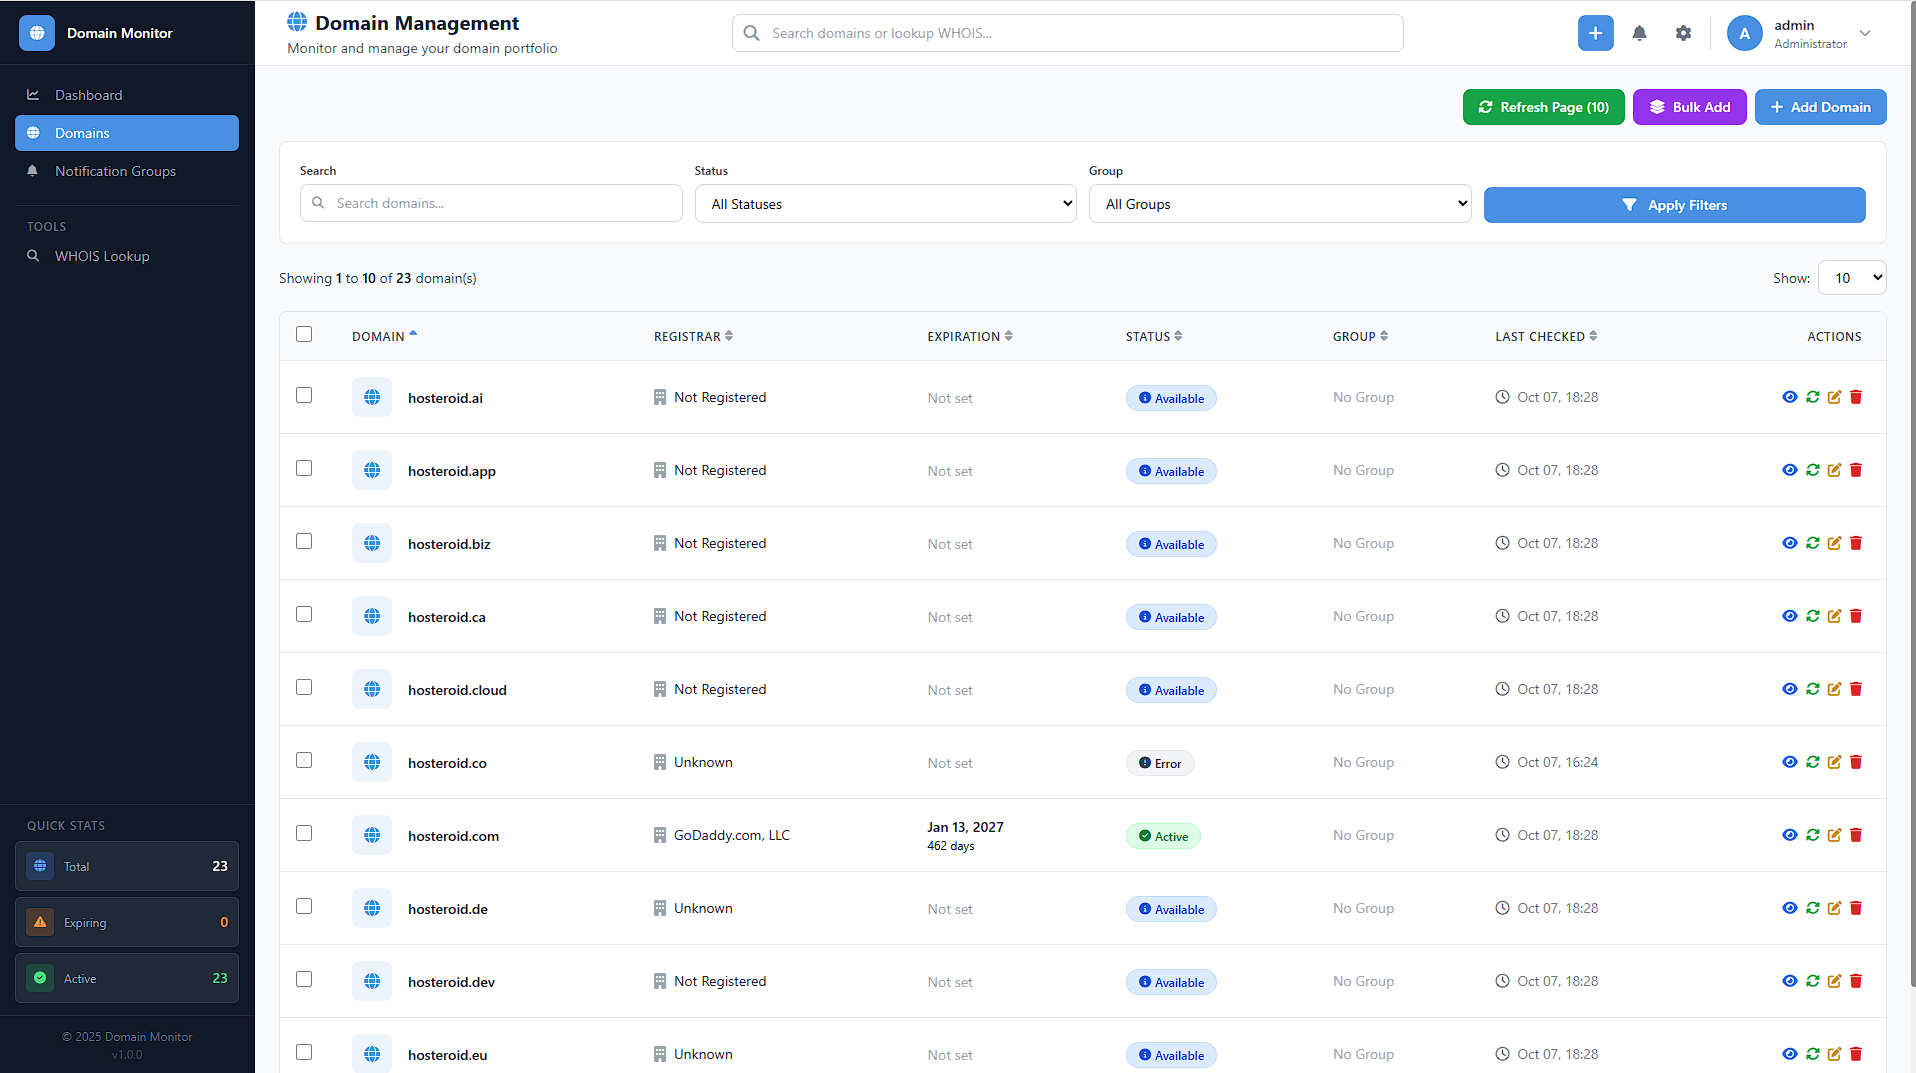Refresh hosteroid.app using its green refresh icon
1916x1073 pixels.
pyautogui.click(x=1812, y=470)
